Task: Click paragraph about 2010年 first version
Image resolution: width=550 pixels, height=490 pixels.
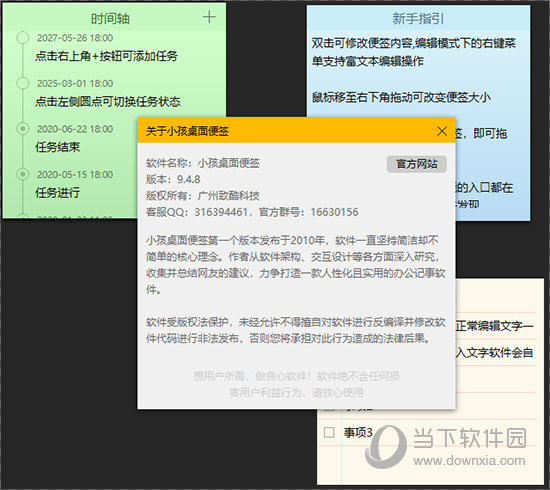Action: pyautogui.click(x=296, y=265)
